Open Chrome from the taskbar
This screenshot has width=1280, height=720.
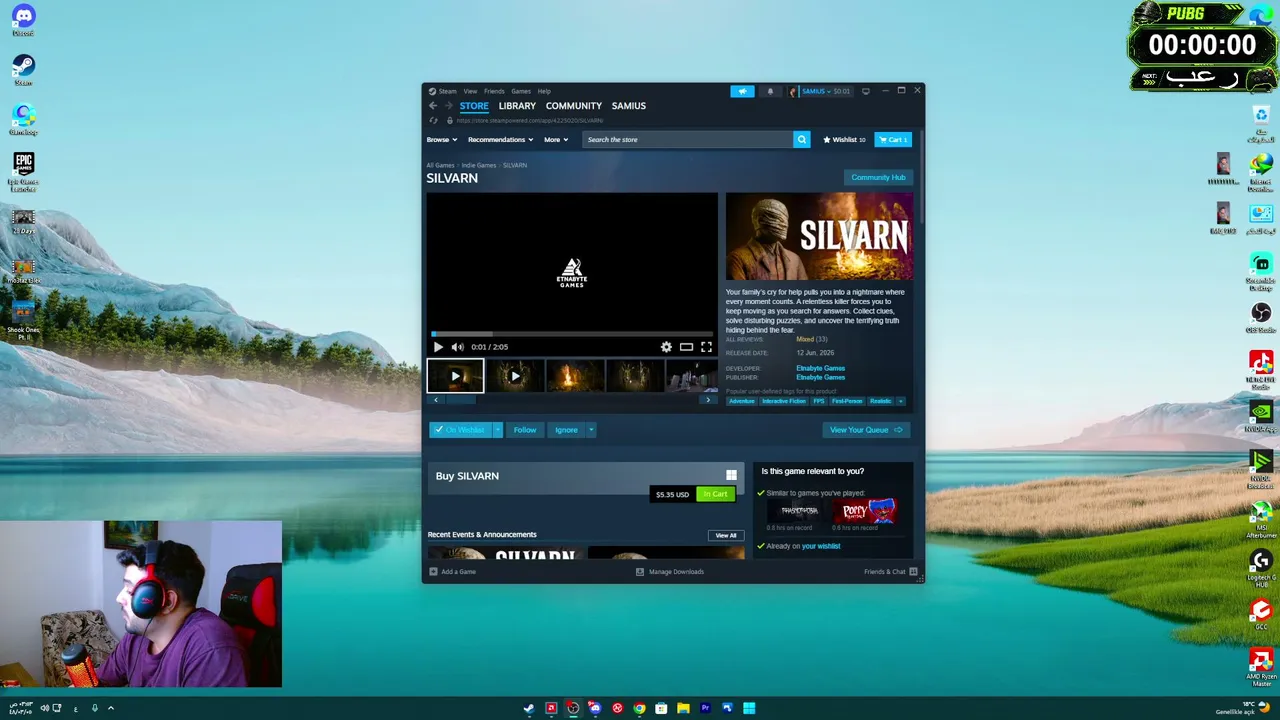pyautogui.click(x=639, y=708)
